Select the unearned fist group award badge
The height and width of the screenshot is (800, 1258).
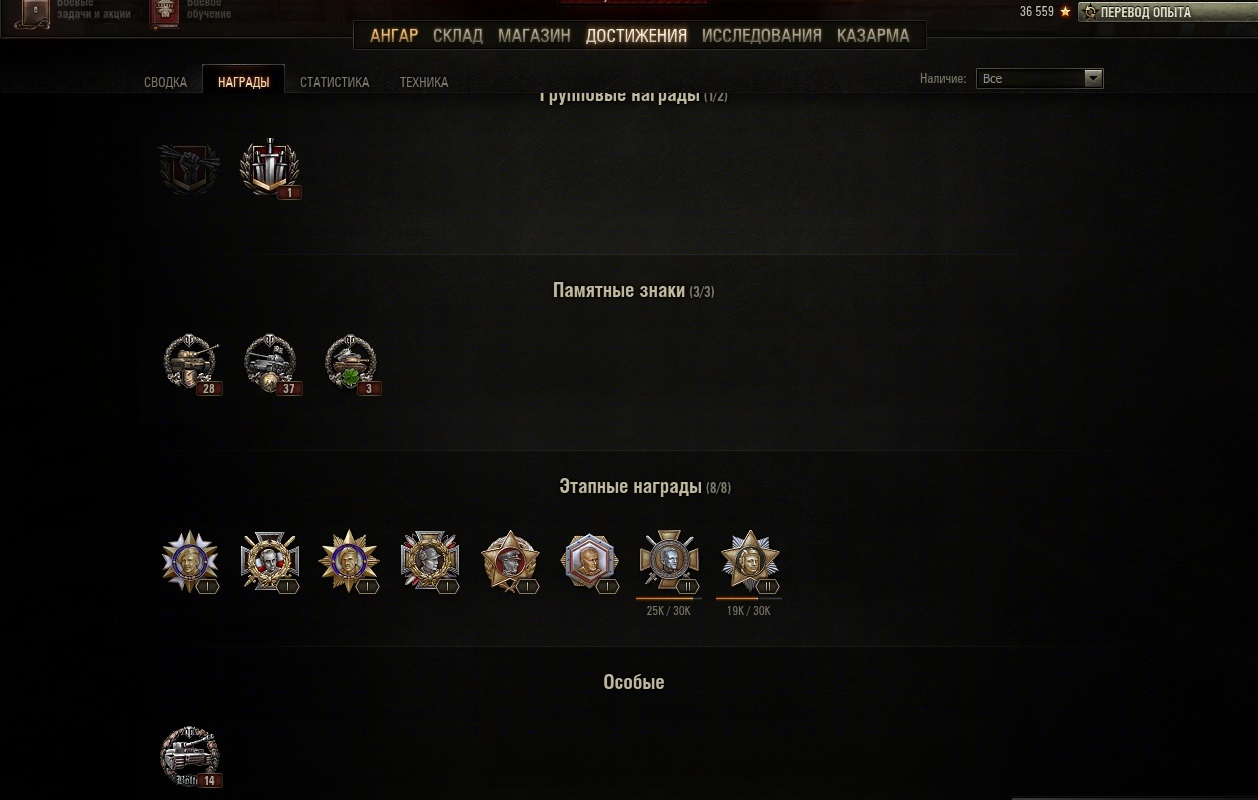190,168
